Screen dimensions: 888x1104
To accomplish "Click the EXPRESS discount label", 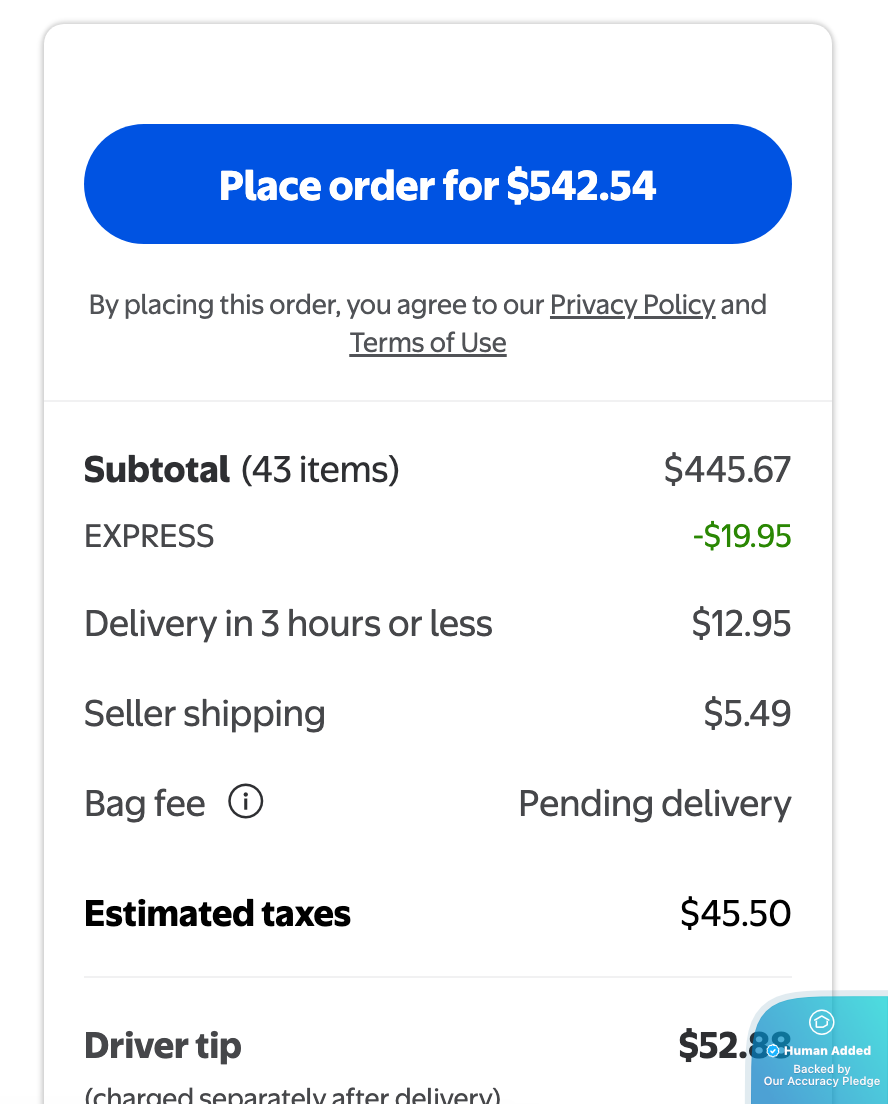I will point(149,537).
